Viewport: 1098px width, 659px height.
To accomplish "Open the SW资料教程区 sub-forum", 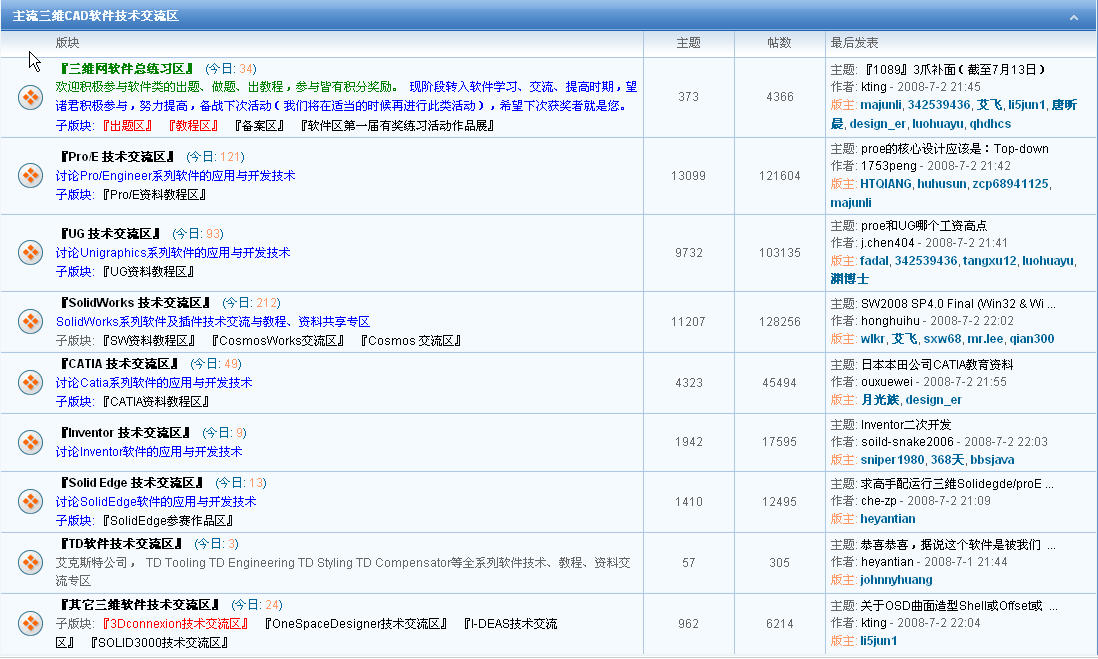I will pyautogui.click(x=149, y=341).
